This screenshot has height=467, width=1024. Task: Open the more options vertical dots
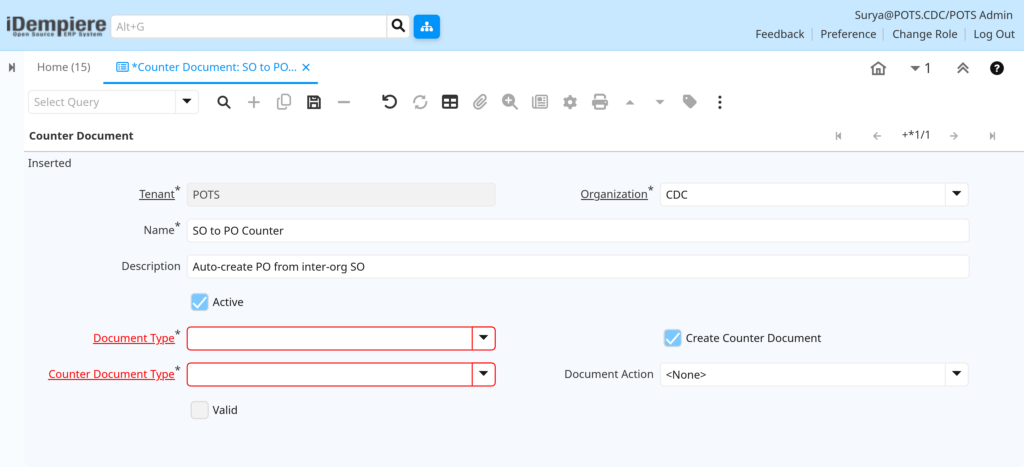[720, 102]
